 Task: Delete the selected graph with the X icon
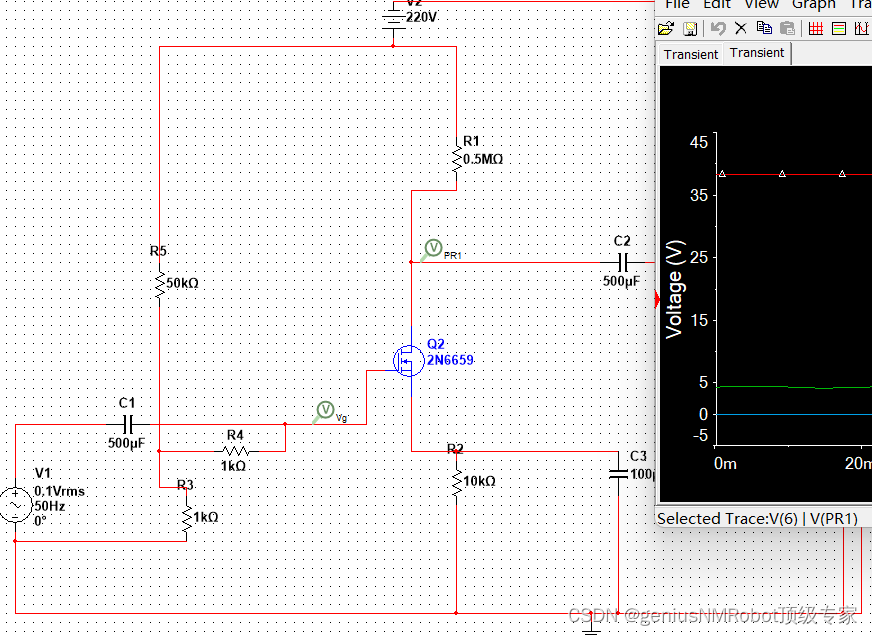click(740, 28)
